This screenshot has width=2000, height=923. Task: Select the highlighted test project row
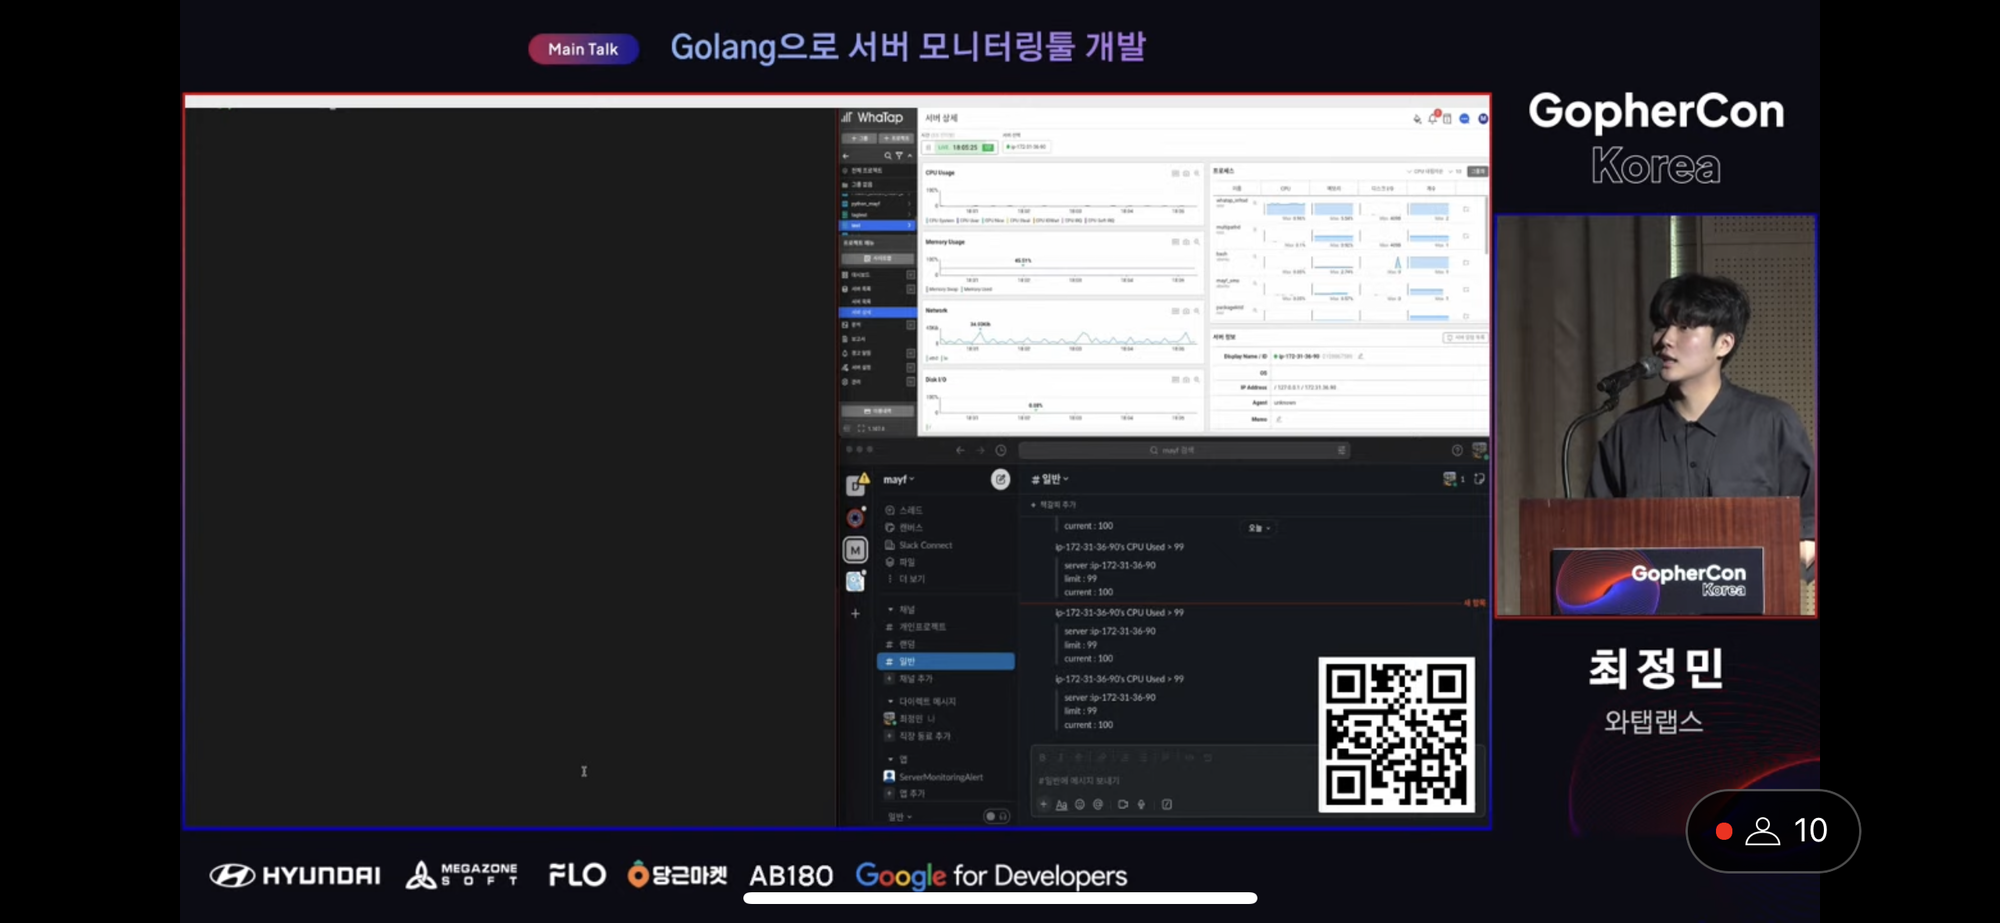877,225
